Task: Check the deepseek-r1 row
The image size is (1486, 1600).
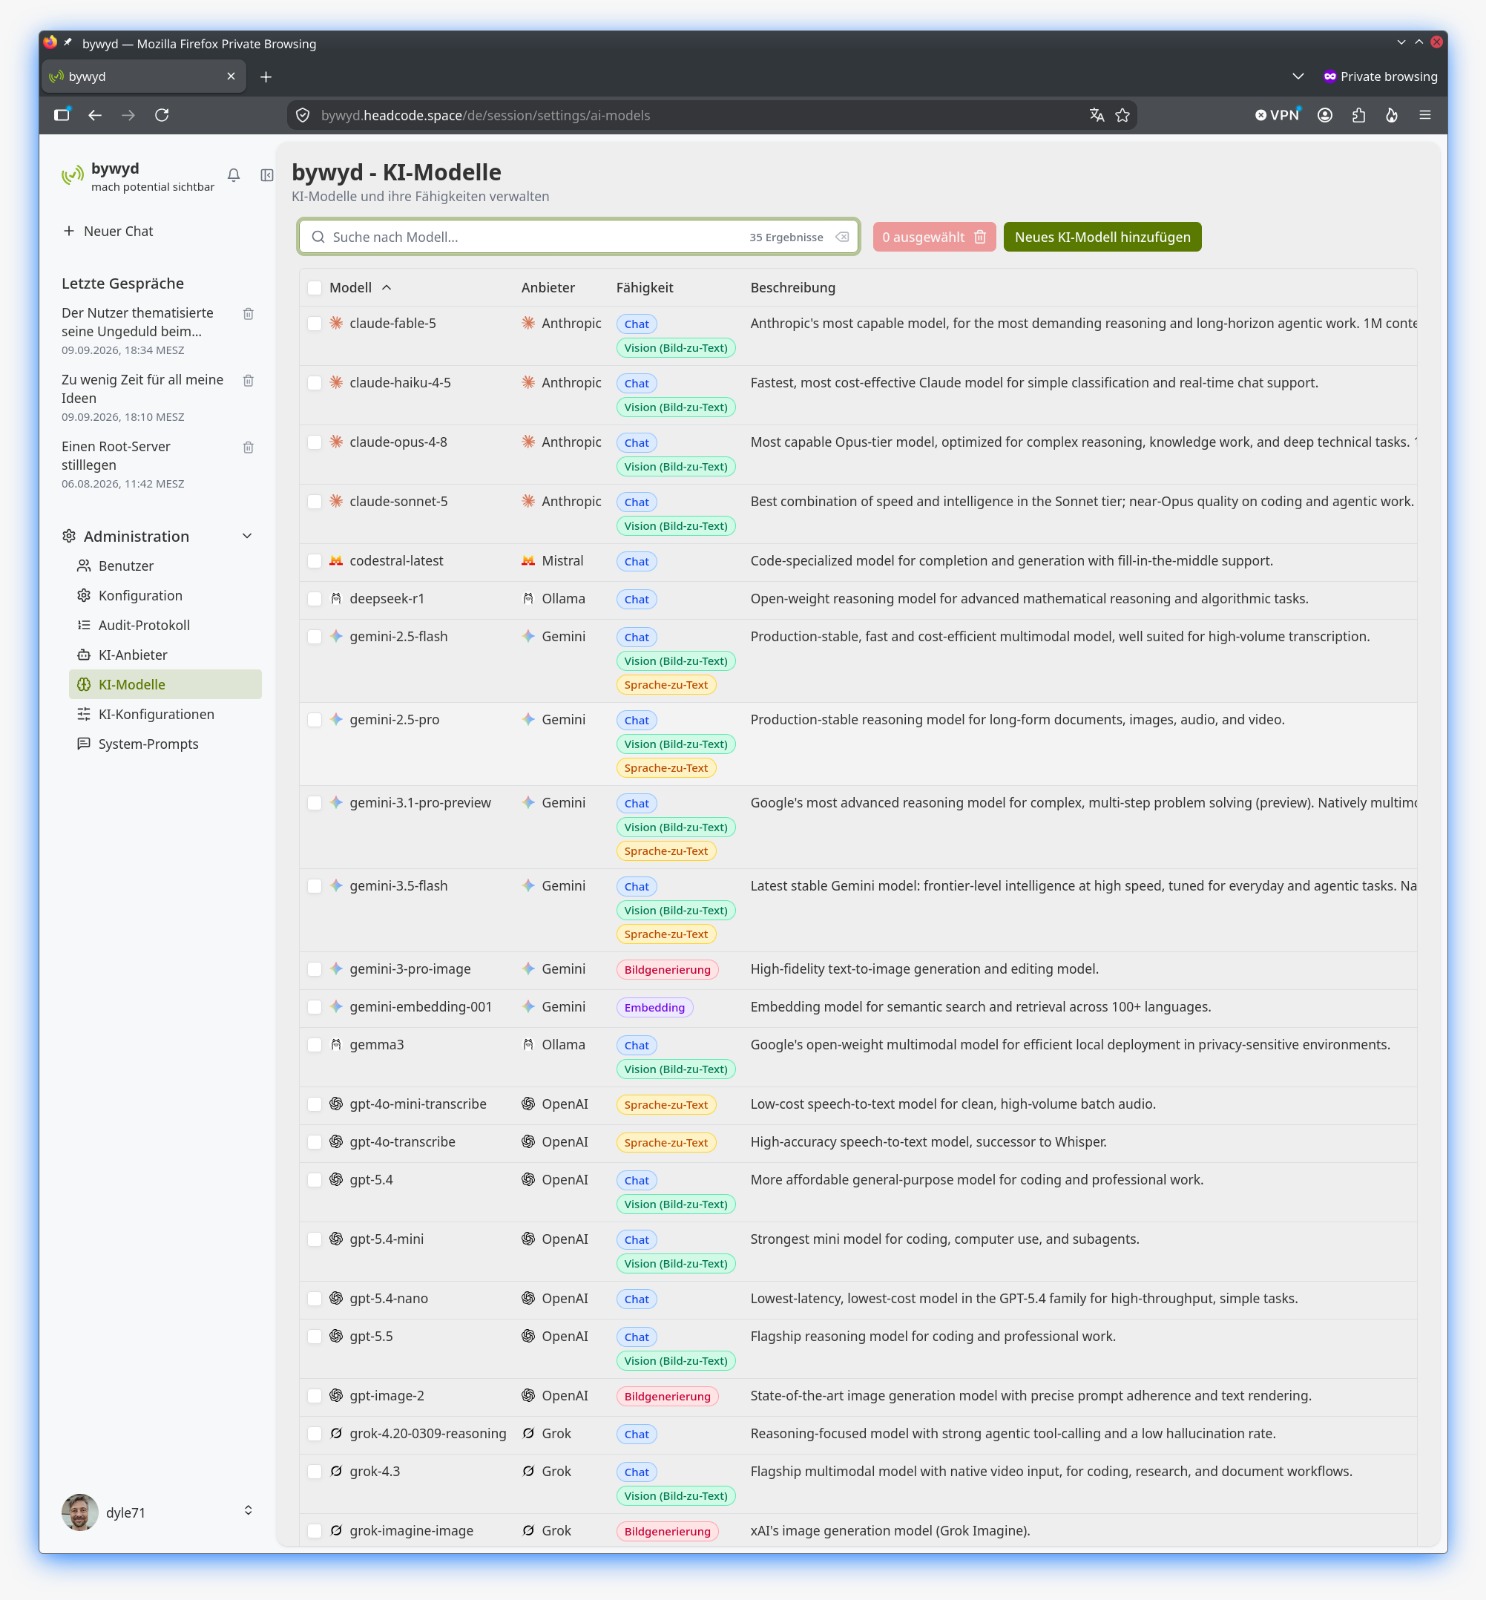Action: pyautogui.click(x=315, y=600)
